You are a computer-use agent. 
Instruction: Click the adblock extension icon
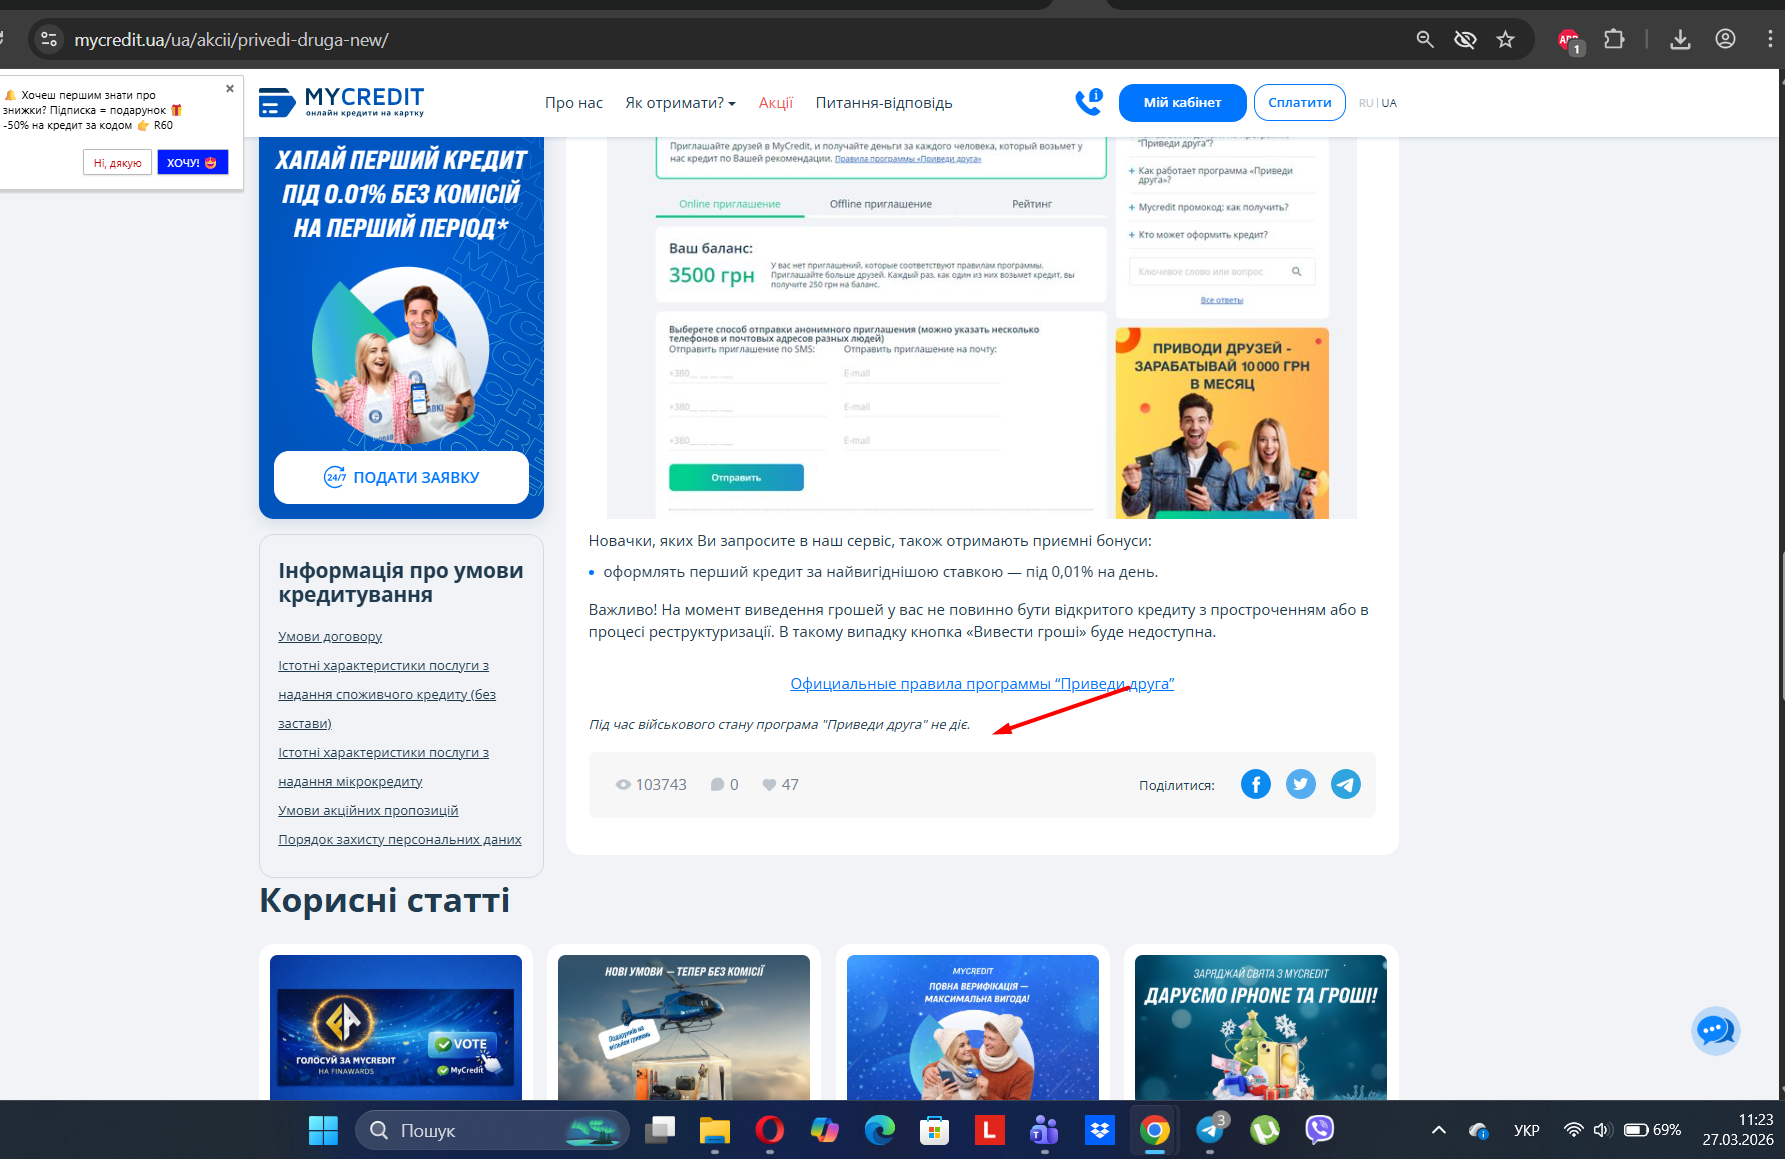[x=1570, y=41]
